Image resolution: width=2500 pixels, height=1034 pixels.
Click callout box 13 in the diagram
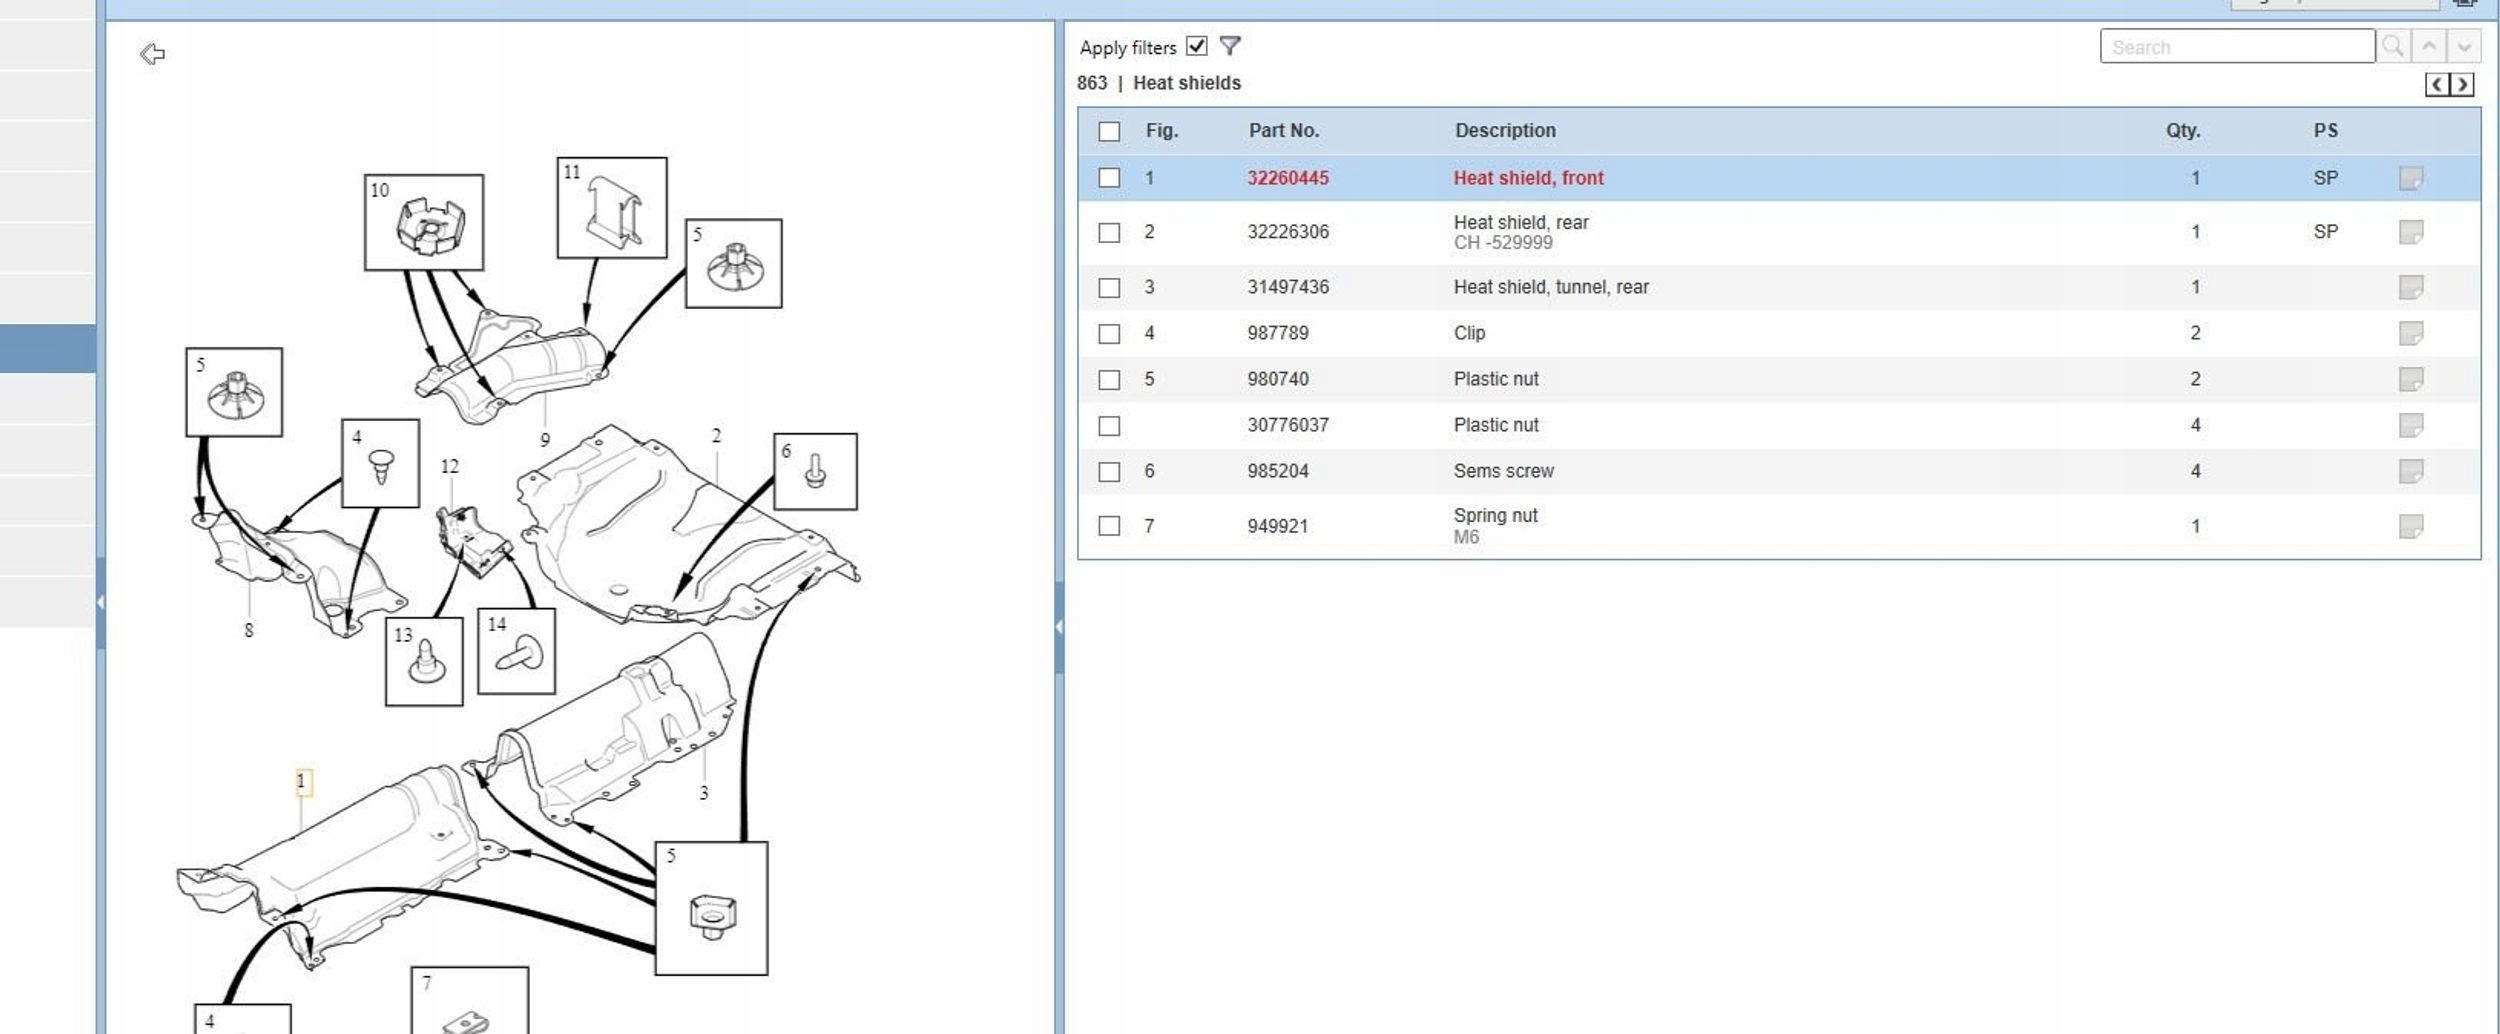tap(424, 661)
